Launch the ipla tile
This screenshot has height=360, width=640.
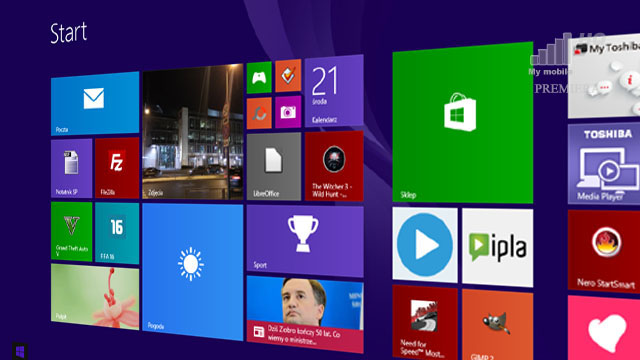pos(498,248)
